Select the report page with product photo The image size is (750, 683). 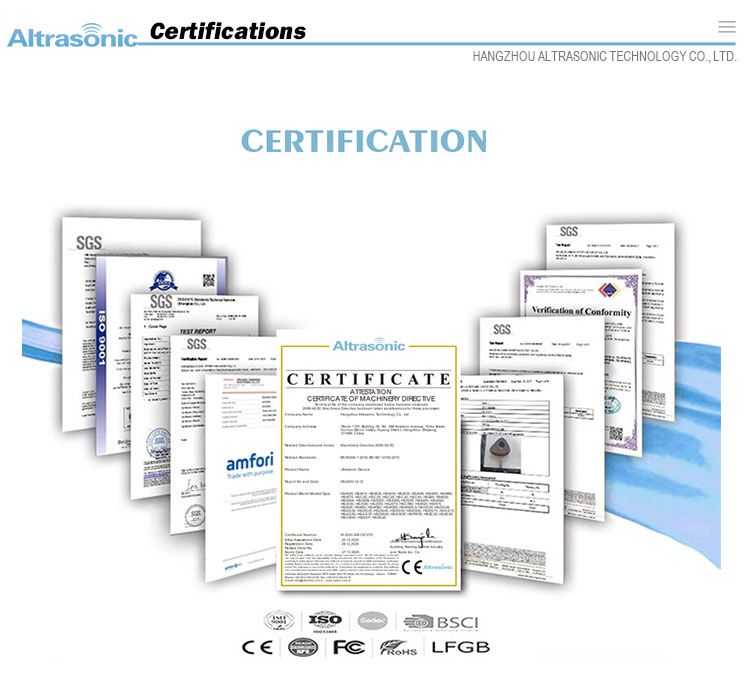click(x=512, y=478)
